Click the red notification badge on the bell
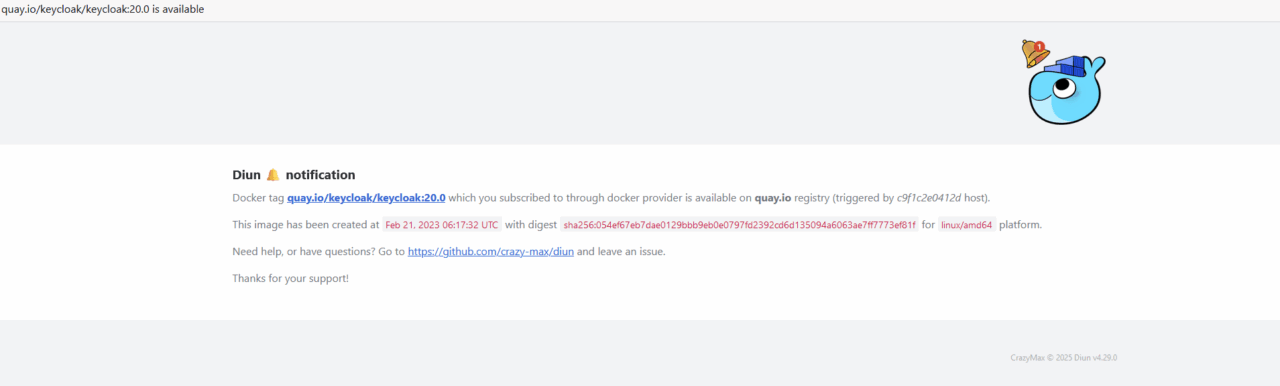Image resolution: width=1280 pixels, height=386 pixels. [x=1040, y=46]
